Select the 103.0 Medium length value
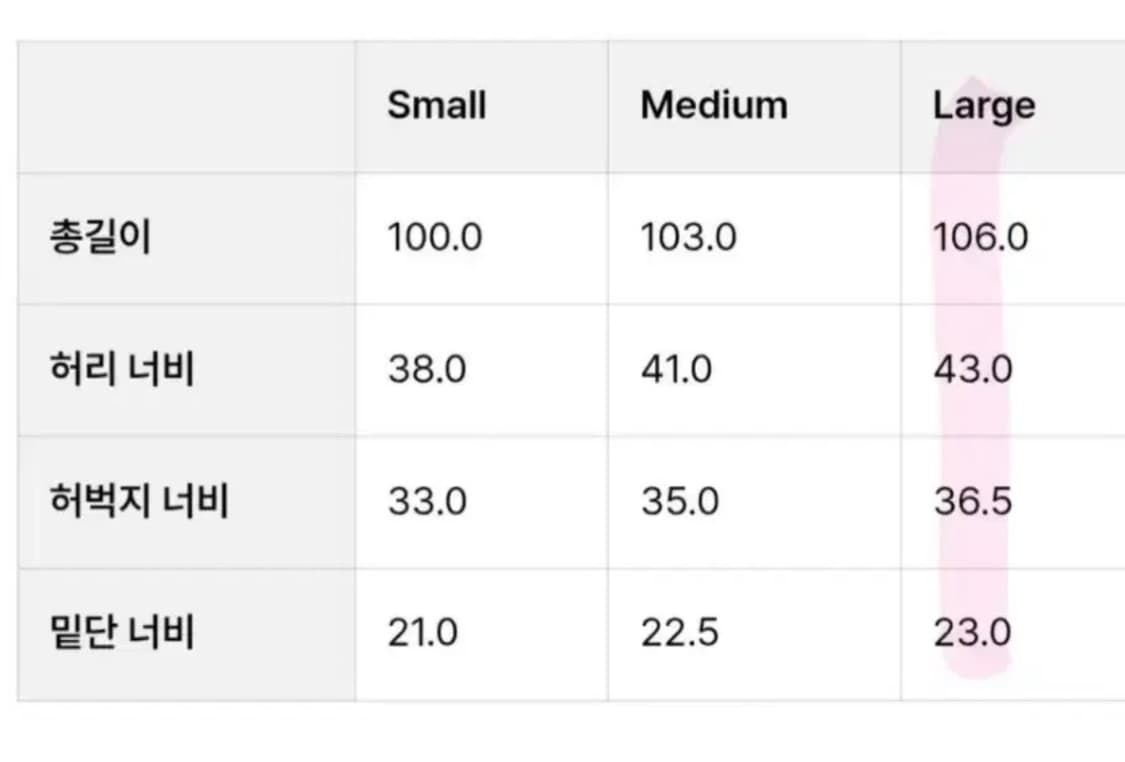 pos(689,238)
